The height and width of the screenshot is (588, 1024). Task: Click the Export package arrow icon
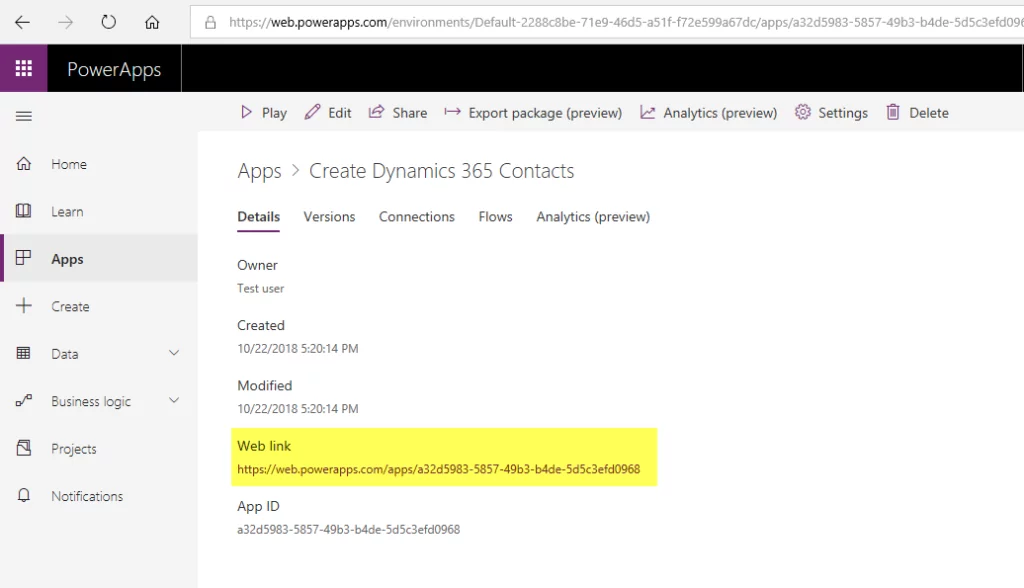pos(452,112)
